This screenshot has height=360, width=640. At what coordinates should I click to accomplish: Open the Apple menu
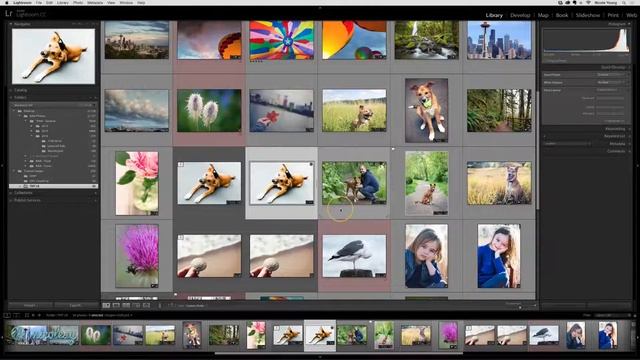pyautogui.click(x=7, y=2)
